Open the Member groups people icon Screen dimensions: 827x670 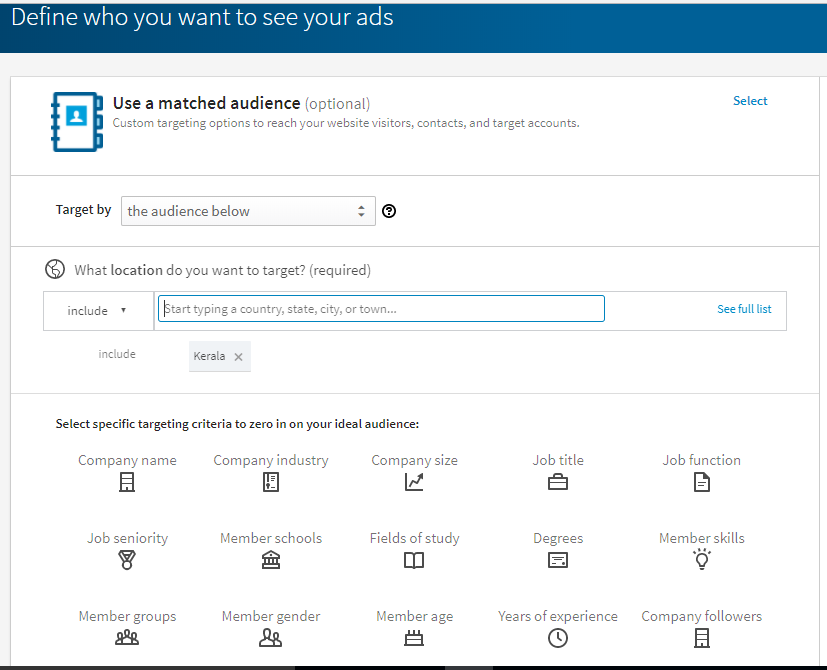pos(127,638)
